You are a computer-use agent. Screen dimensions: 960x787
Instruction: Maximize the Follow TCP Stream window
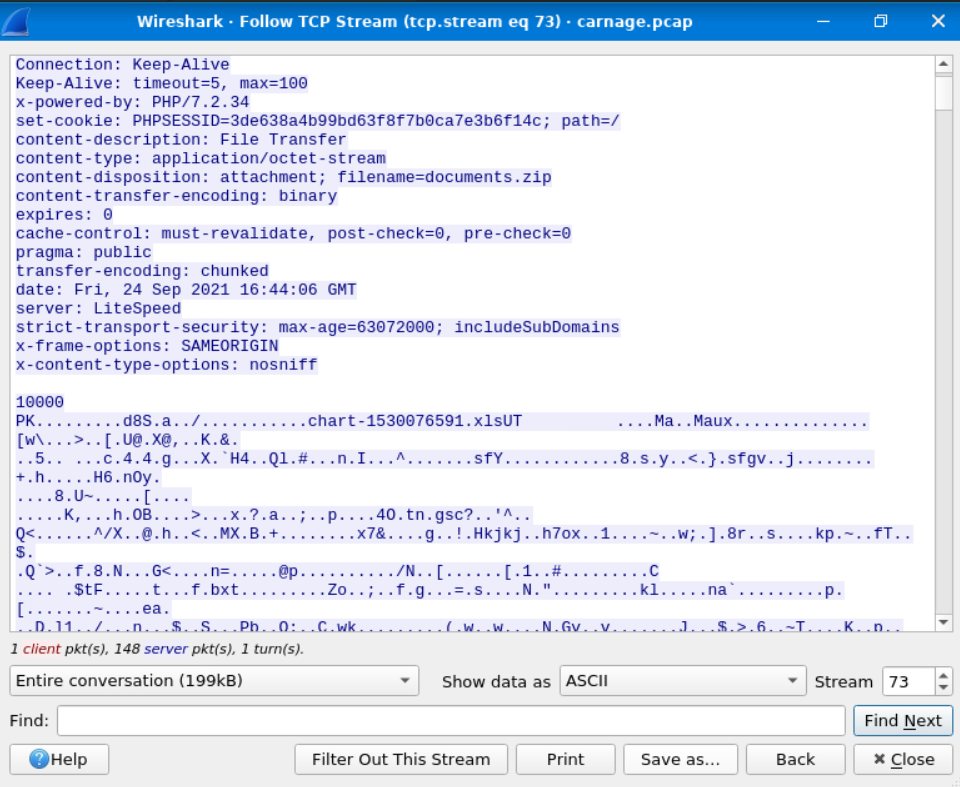tap(880, 21)
